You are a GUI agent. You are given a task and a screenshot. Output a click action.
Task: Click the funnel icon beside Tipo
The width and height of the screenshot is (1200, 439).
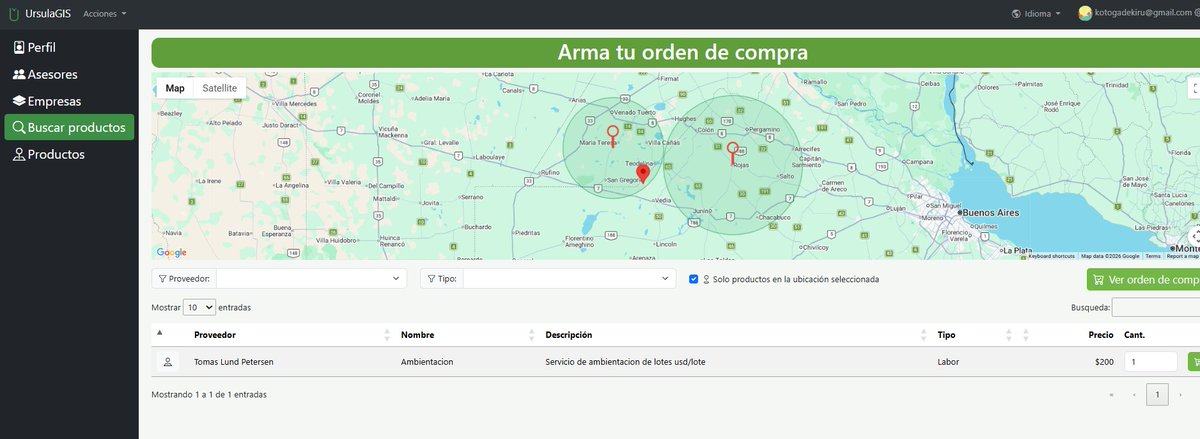pos(431,279)
